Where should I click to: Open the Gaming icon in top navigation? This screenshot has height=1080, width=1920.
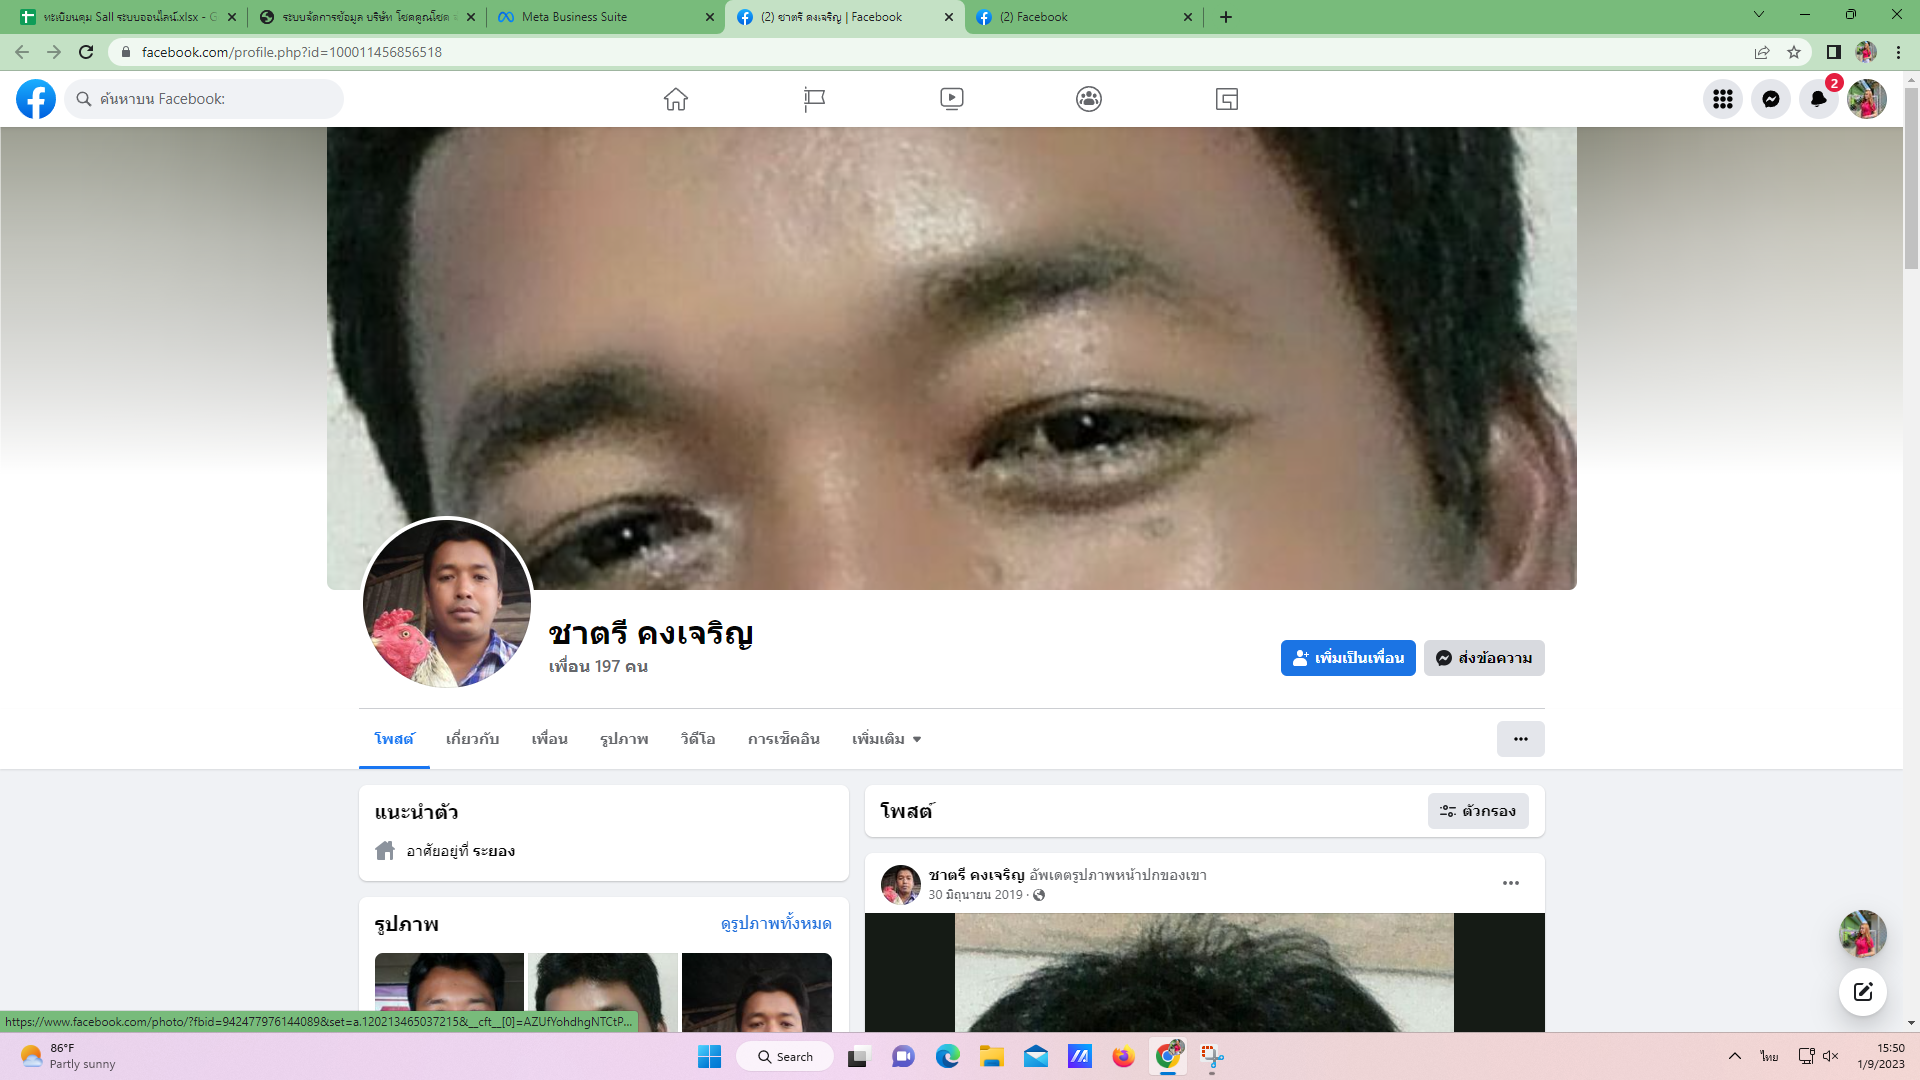point(1227,99)
